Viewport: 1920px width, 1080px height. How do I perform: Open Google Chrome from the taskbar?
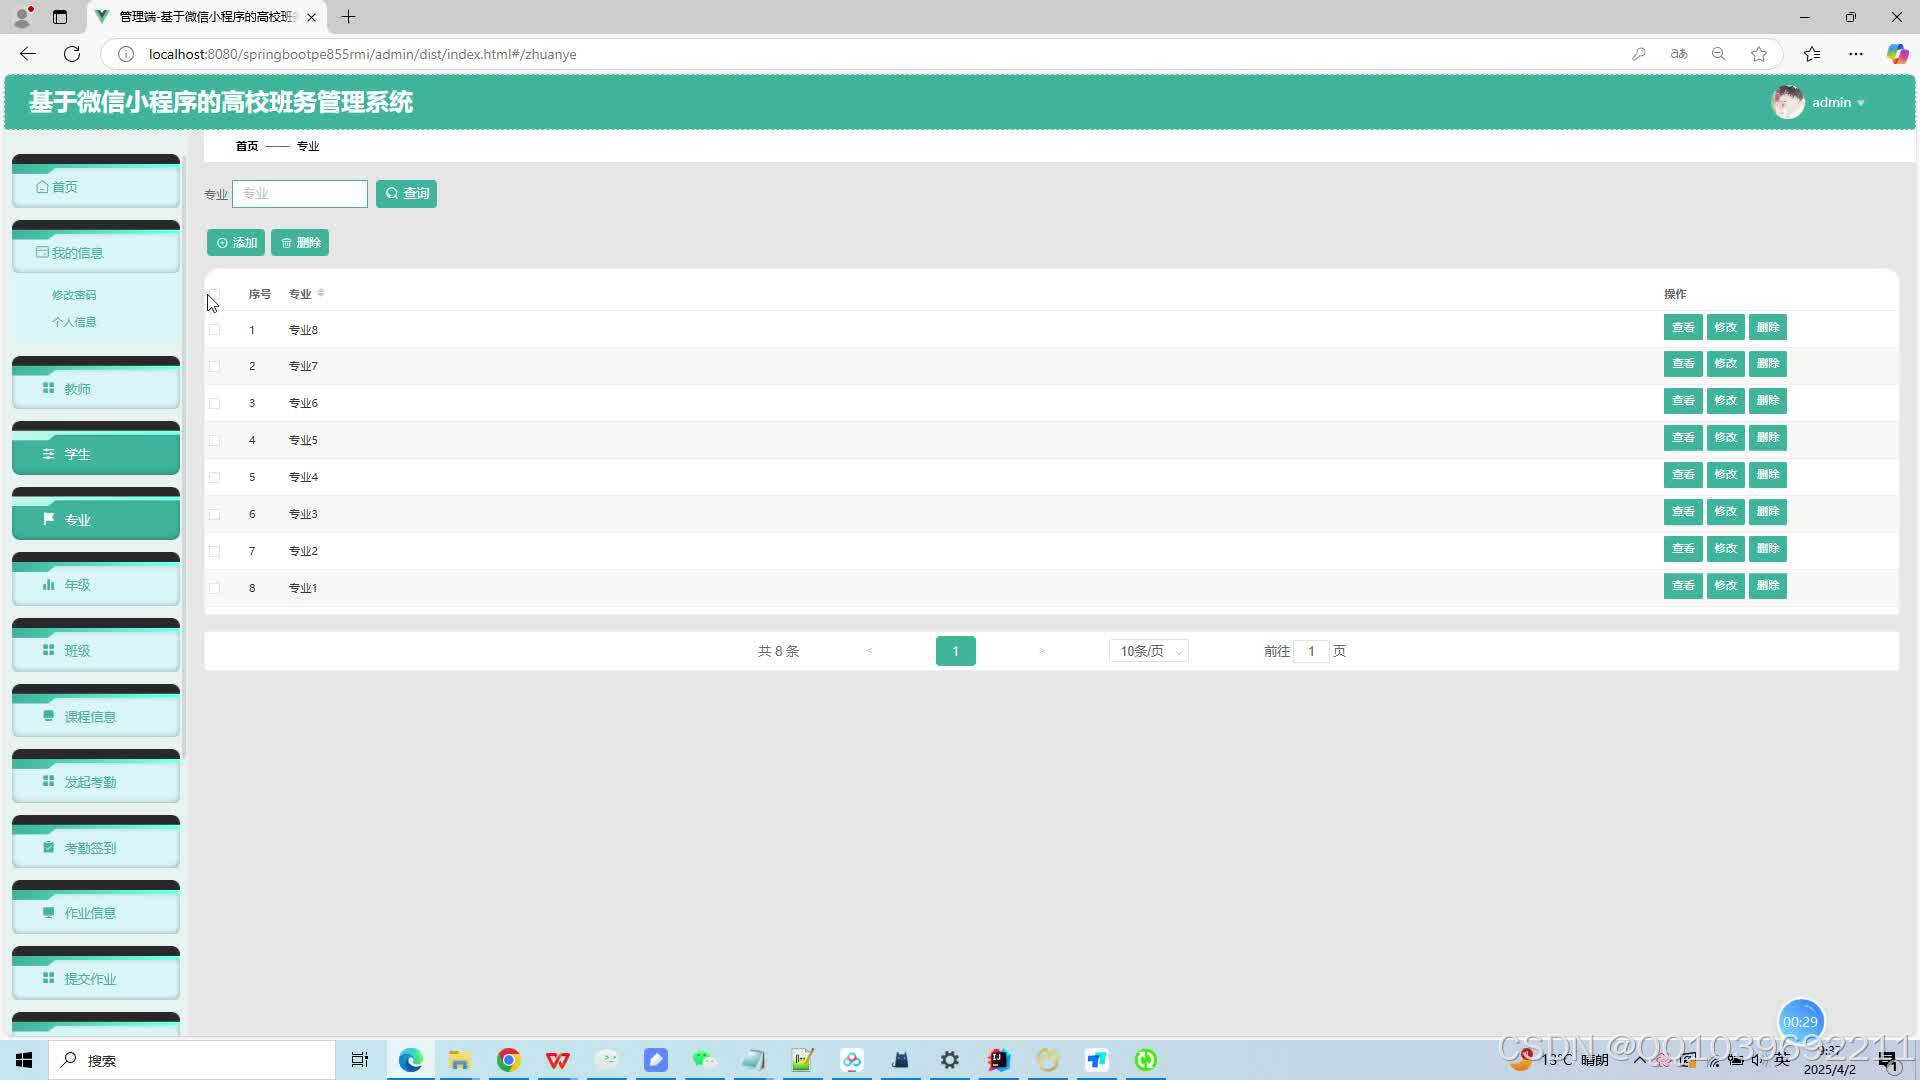pos(509,1060)
